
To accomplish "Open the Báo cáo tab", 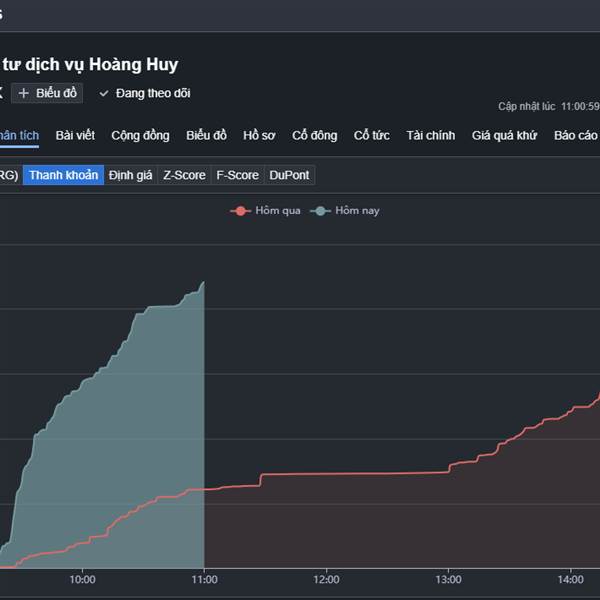I will coord(575,136).
